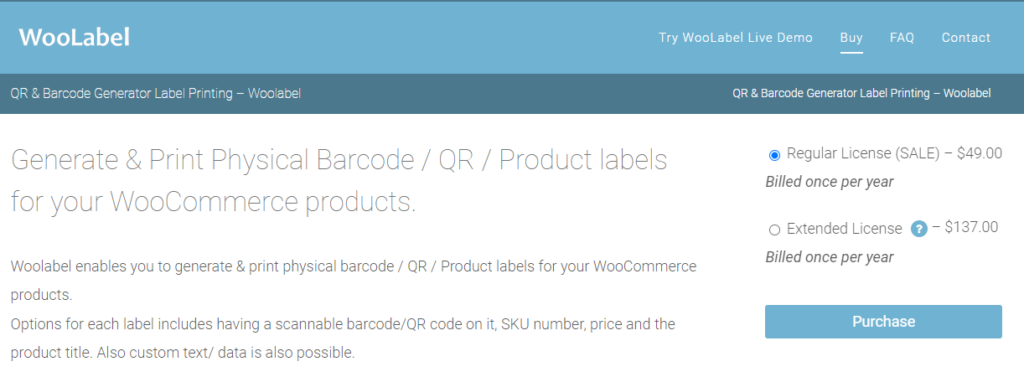Open Try WooLabel Live Demo page
Image resolution: width=1024 pixels, height=377 pixels.
735,38
